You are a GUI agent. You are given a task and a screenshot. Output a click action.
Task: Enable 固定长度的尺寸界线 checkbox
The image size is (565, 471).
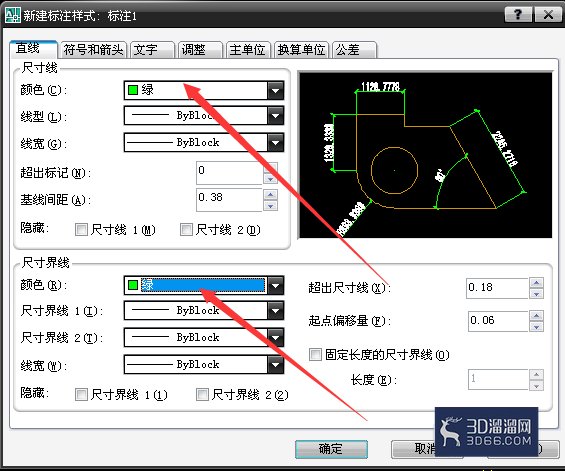[x=315, y=355]
